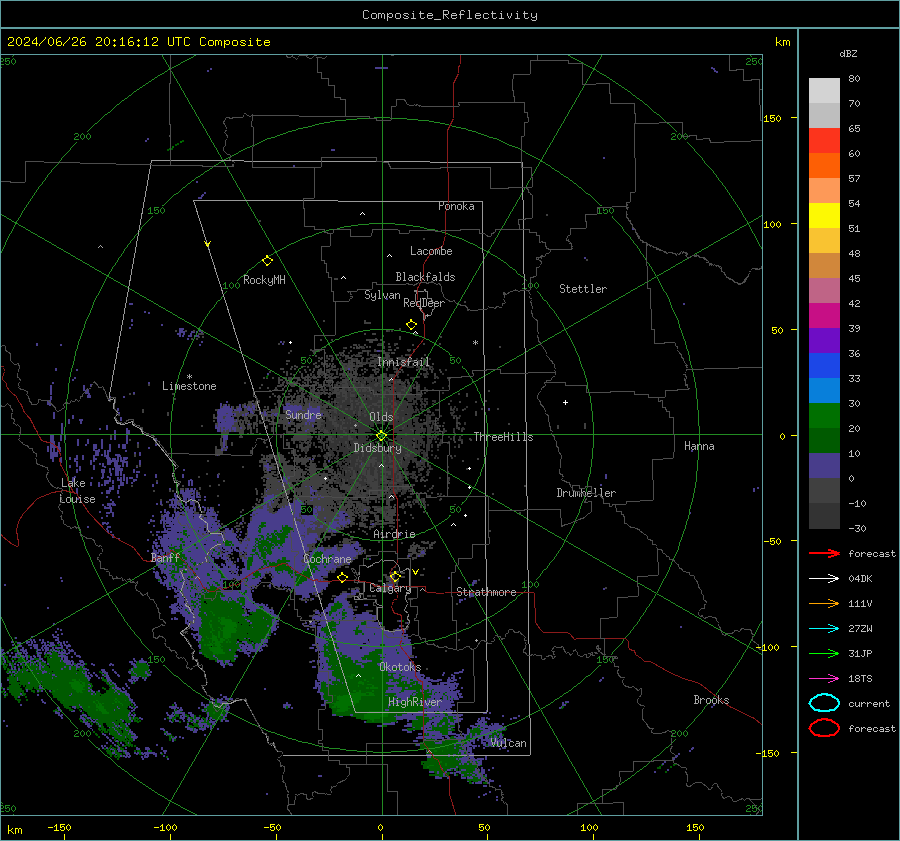The width and height of the screenshot is (900, 841).
Task: Click the red forecast arrow legend icon
Action: point(824,553)
